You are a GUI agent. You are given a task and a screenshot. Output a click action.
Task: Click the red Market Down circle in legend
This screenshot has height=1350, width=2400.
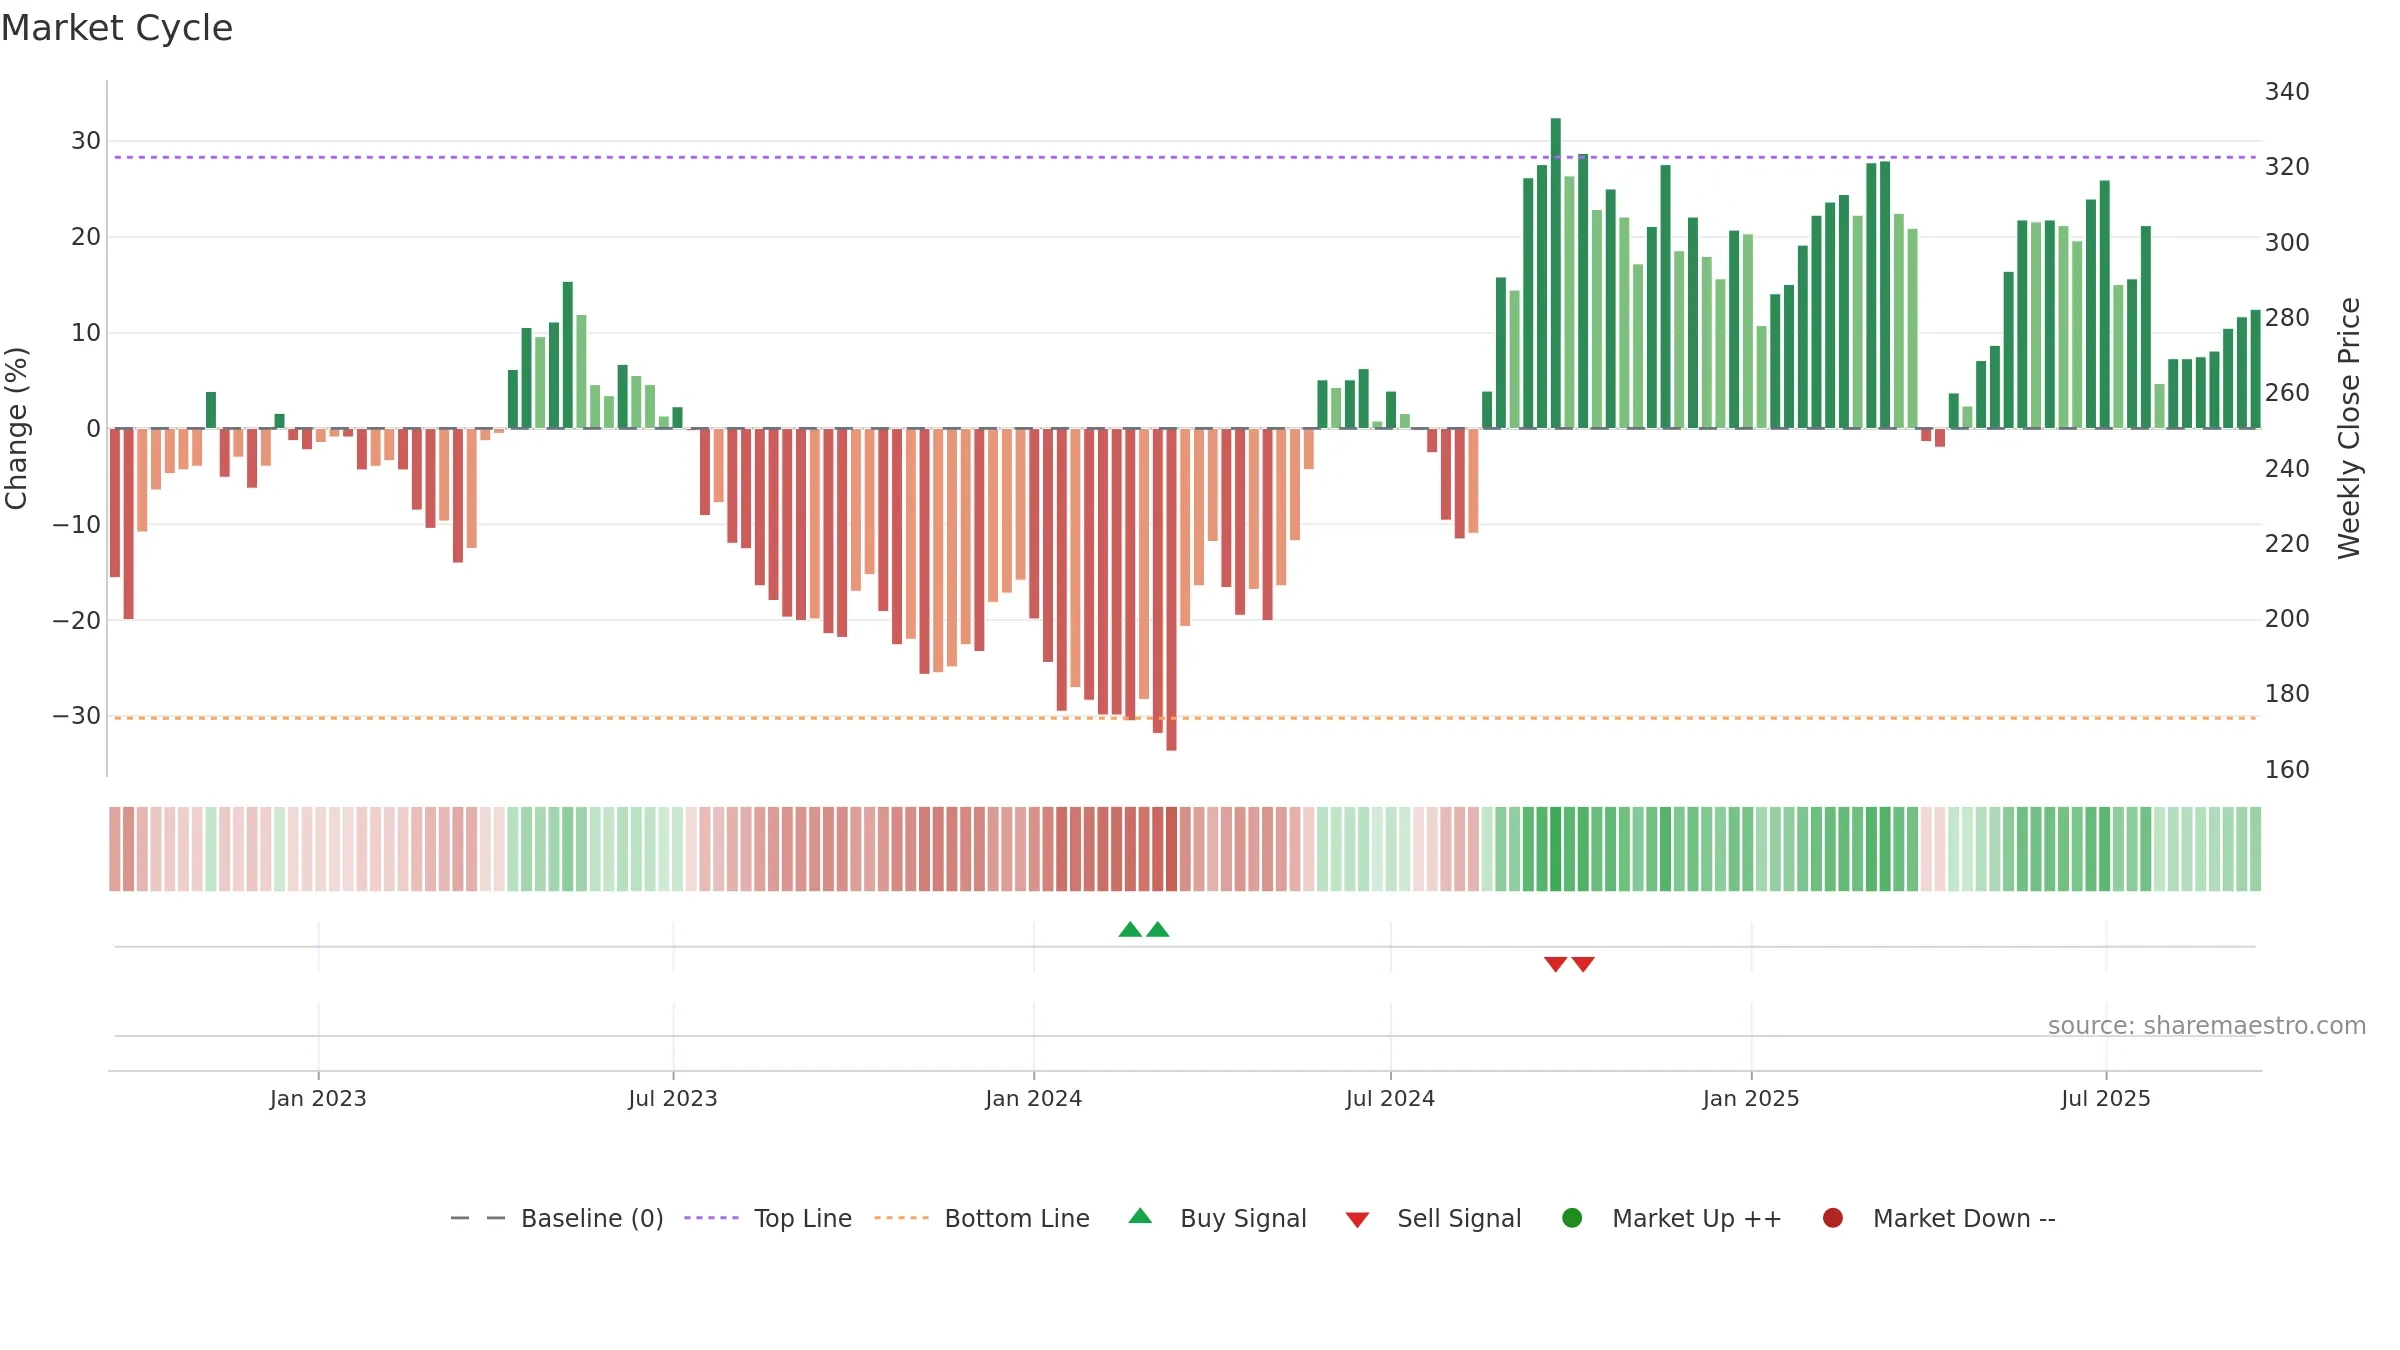pyautogui.click(x=1833, y=1218)
